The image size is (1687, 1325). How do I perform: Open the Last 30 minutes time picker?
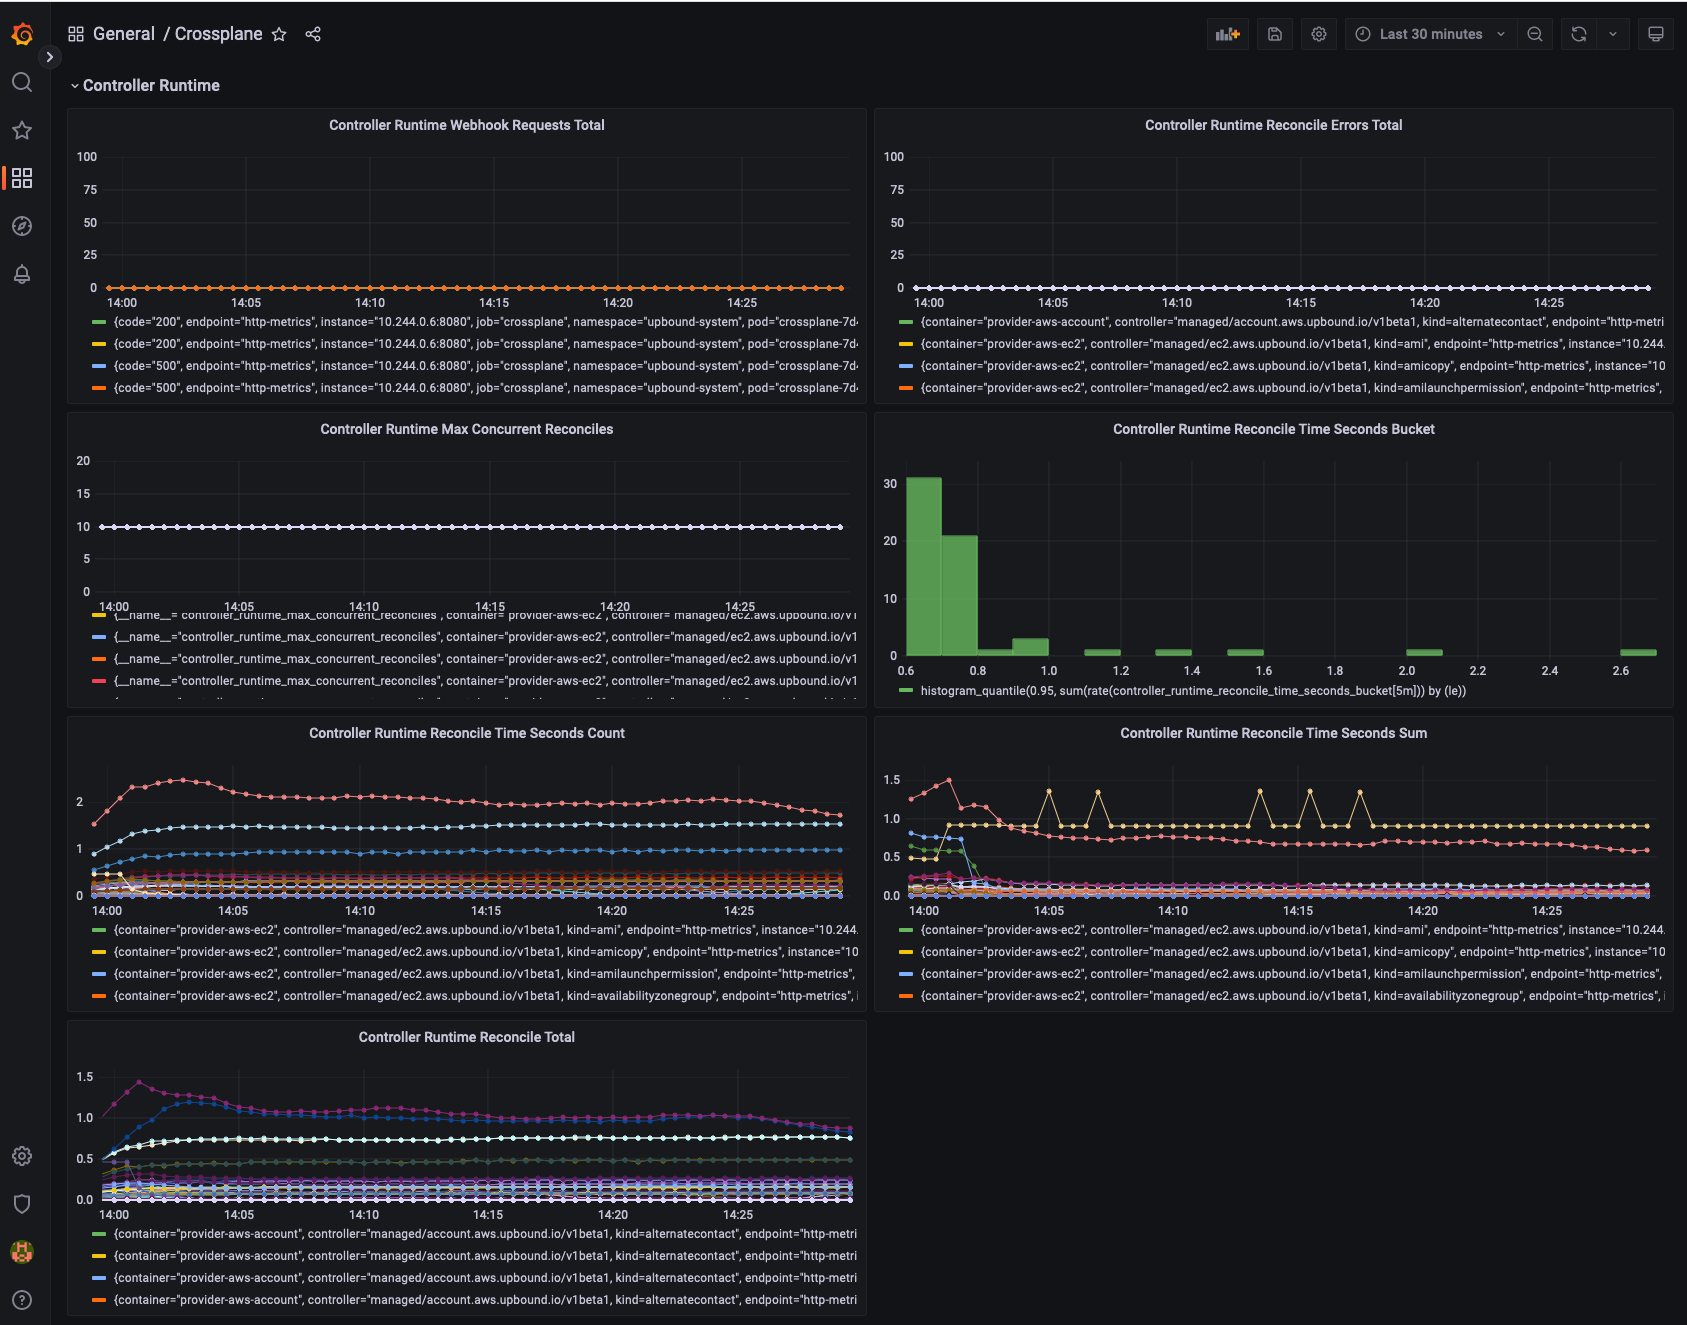click(1431, 34)
